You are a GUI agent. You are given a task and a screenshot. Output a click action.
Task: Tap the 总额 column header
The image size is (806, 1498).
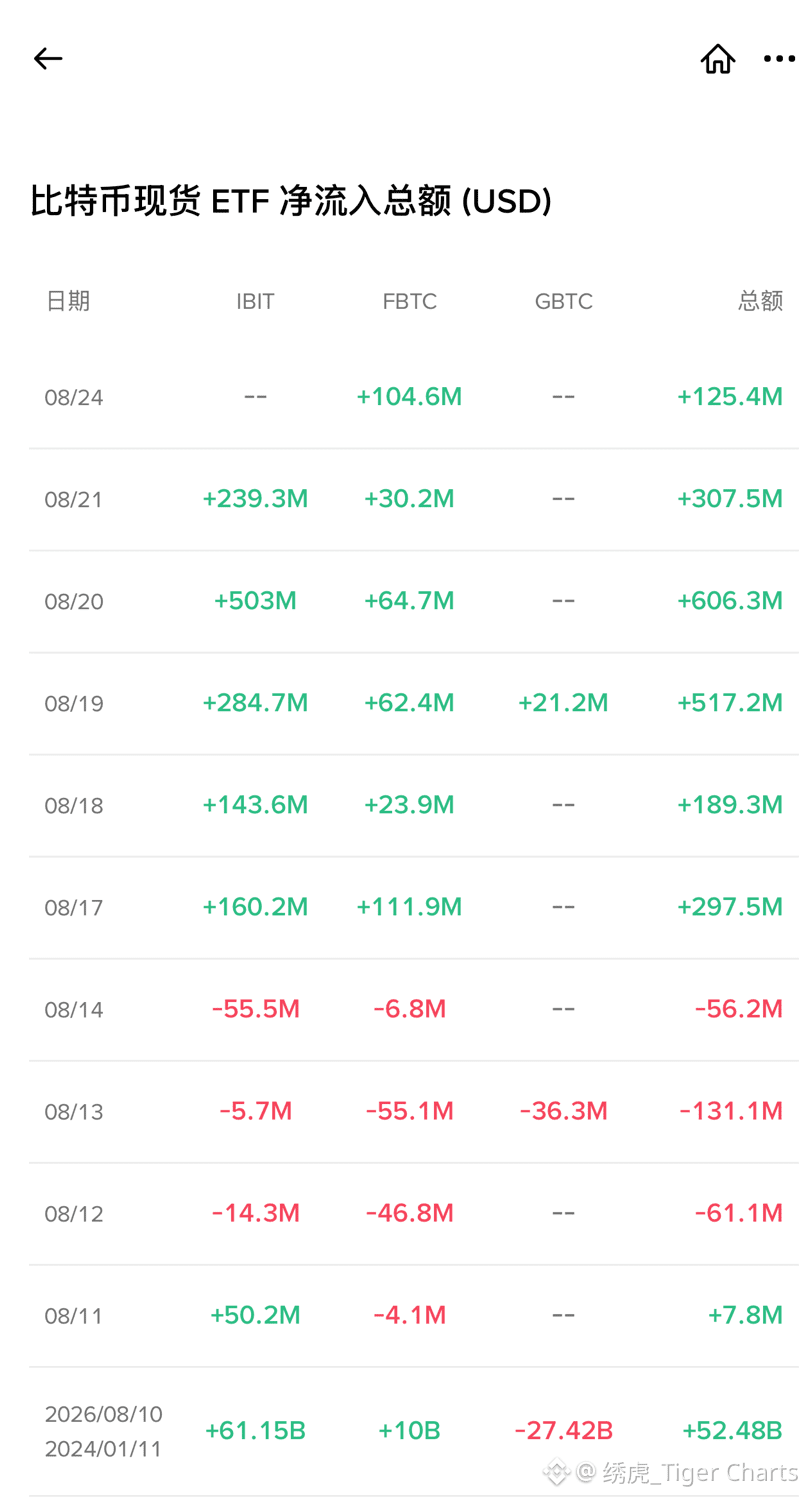coord(760,301)
